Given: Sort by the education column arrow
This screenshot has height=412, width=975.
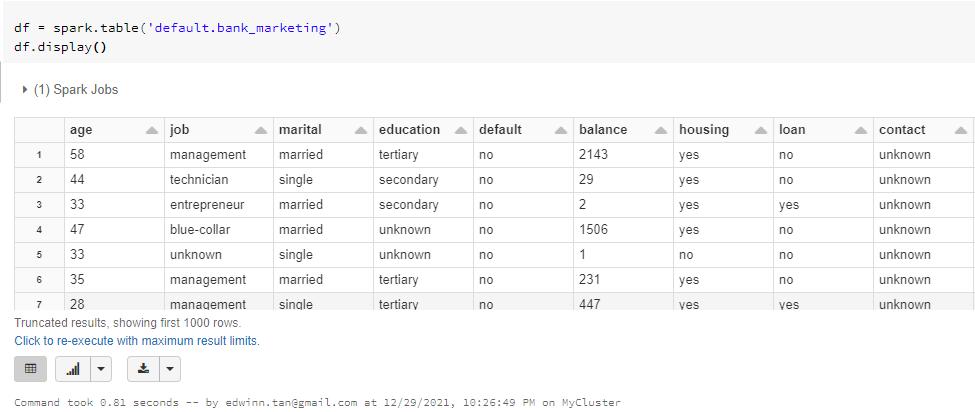Looking at the screenshot, I should pos(460,131).
